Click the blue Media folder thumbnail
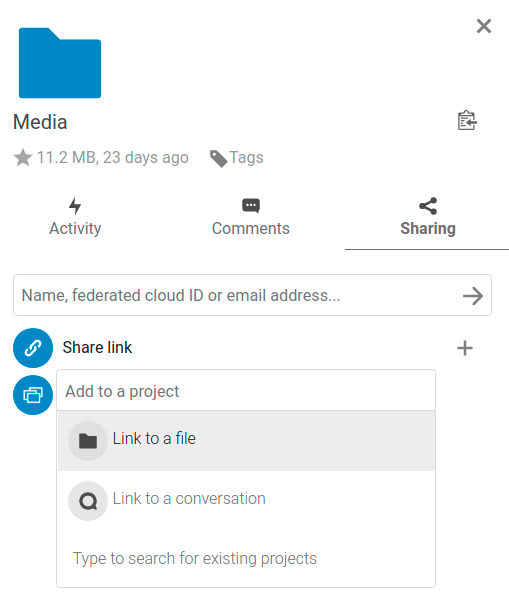Image resolution: width=509 pixels, height=614 pixels. tap(60, 63)
